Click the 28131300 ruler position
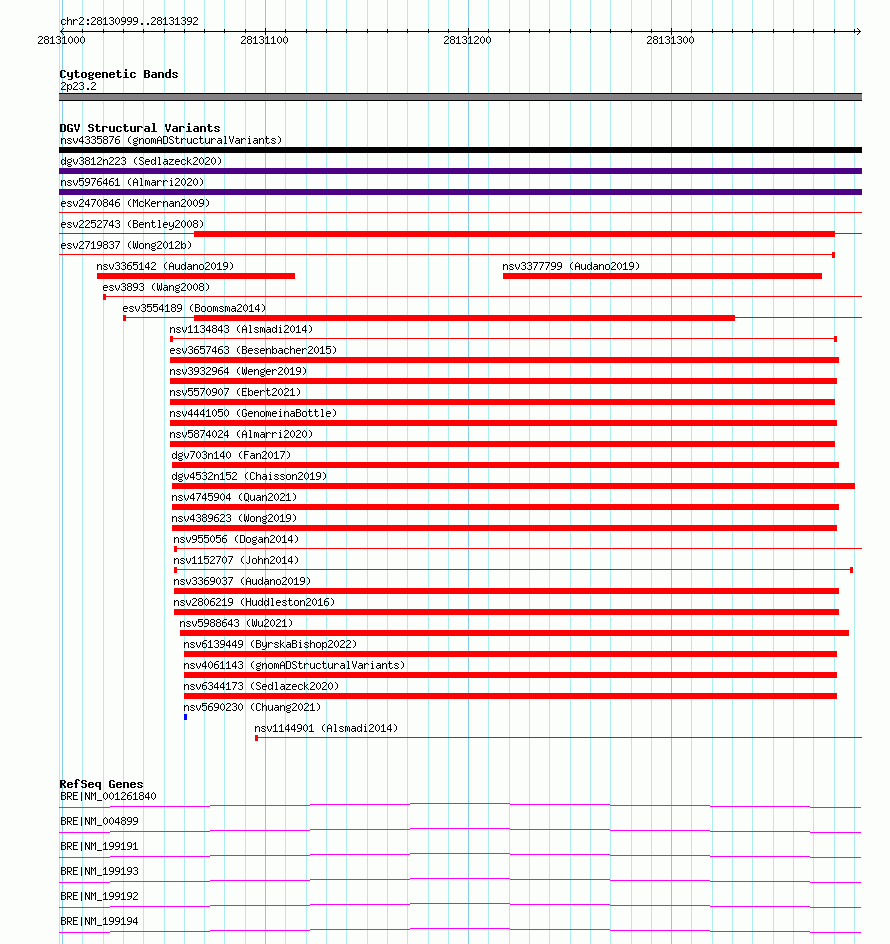Image resolution: width=890 pixels, height=944 pixels. tap(670, 40)
